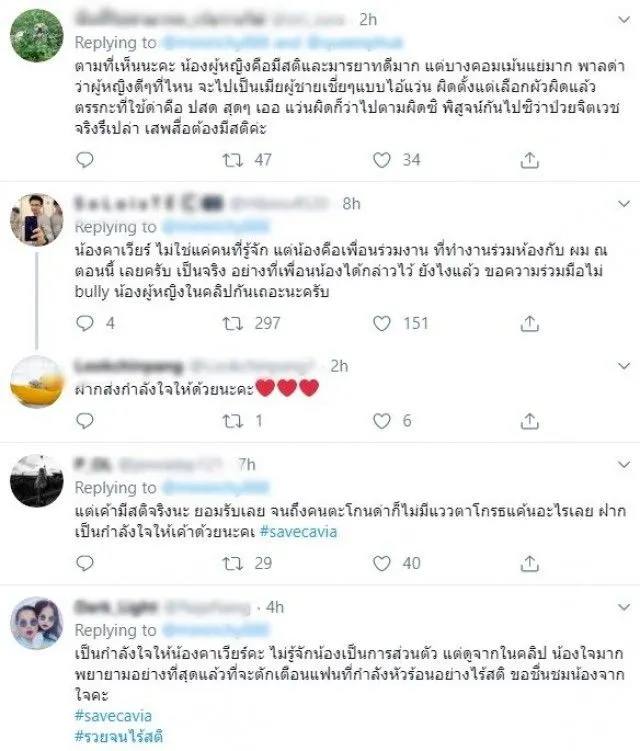Expand options chevron on the 7h tweet
Screen dimensions: 640x751
tap(624, 465)
